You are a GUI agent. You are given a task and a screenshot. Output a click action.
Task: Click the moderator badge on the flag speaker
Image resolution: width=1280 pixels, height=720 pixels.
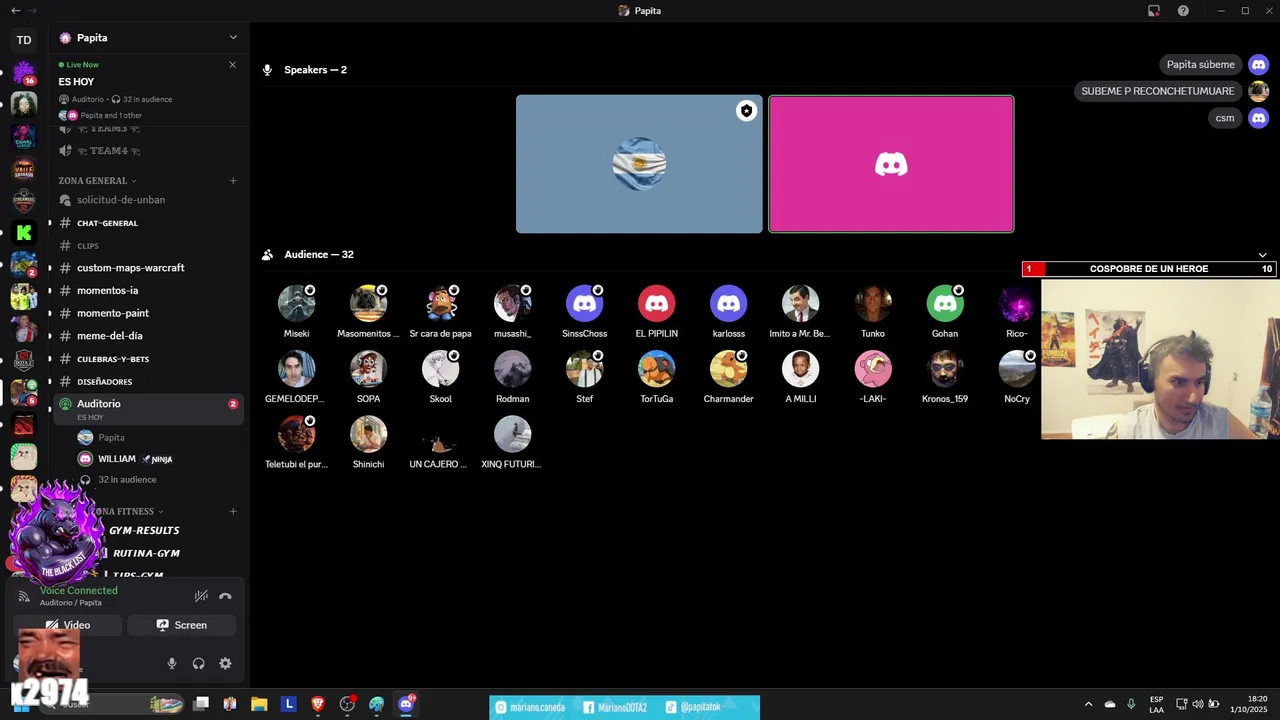[x=746, y=111]
